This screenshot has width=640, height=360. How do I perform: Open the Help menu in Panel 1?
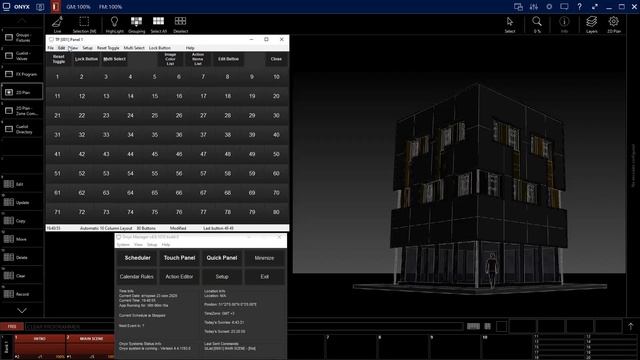(190, 48)
